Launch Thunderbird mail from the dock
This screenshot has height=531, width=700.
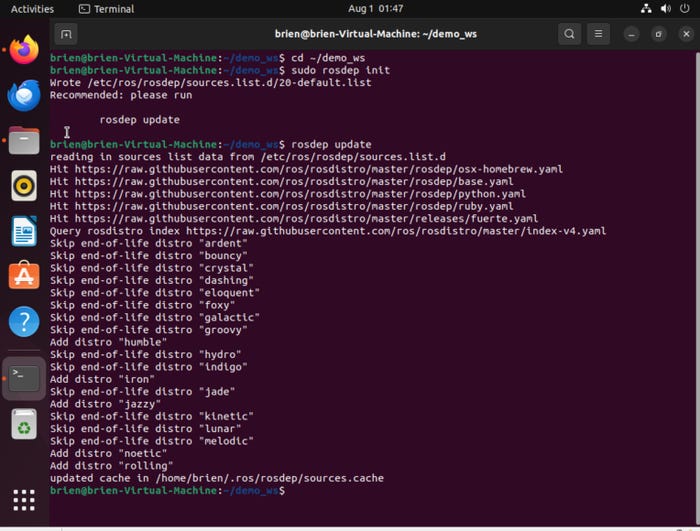click(x=24, y=95)
